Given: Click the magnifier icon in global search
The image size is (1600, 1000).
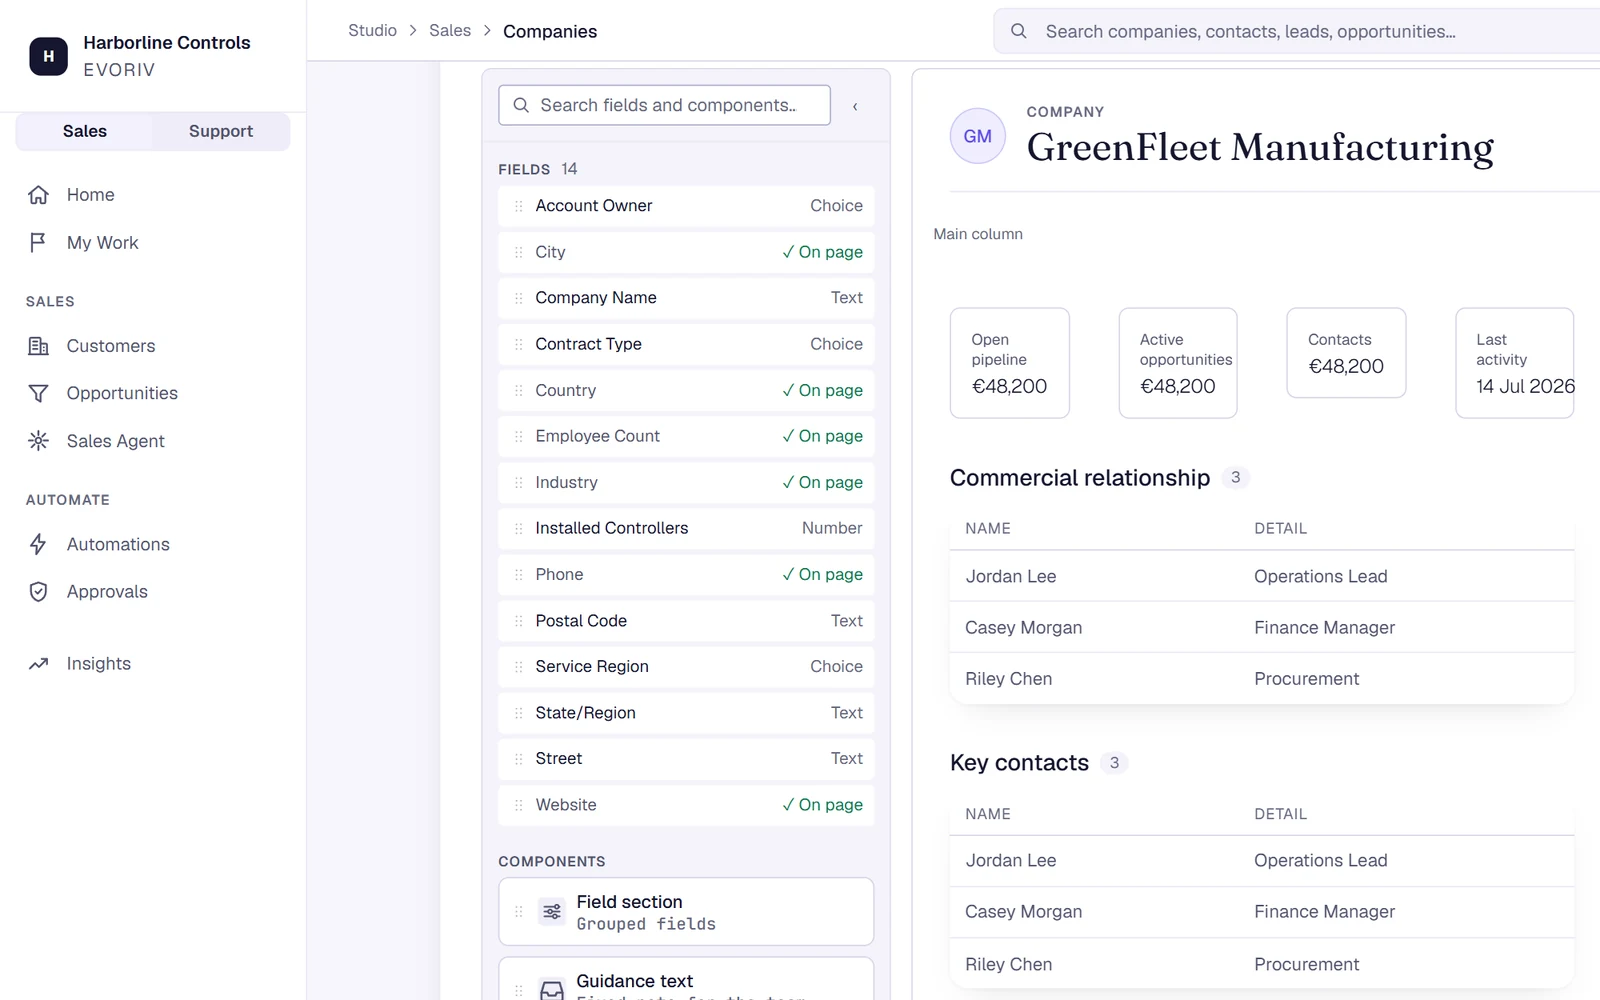Looking at the screenshot, I should pyautogui.click(x=1018, y=31).
